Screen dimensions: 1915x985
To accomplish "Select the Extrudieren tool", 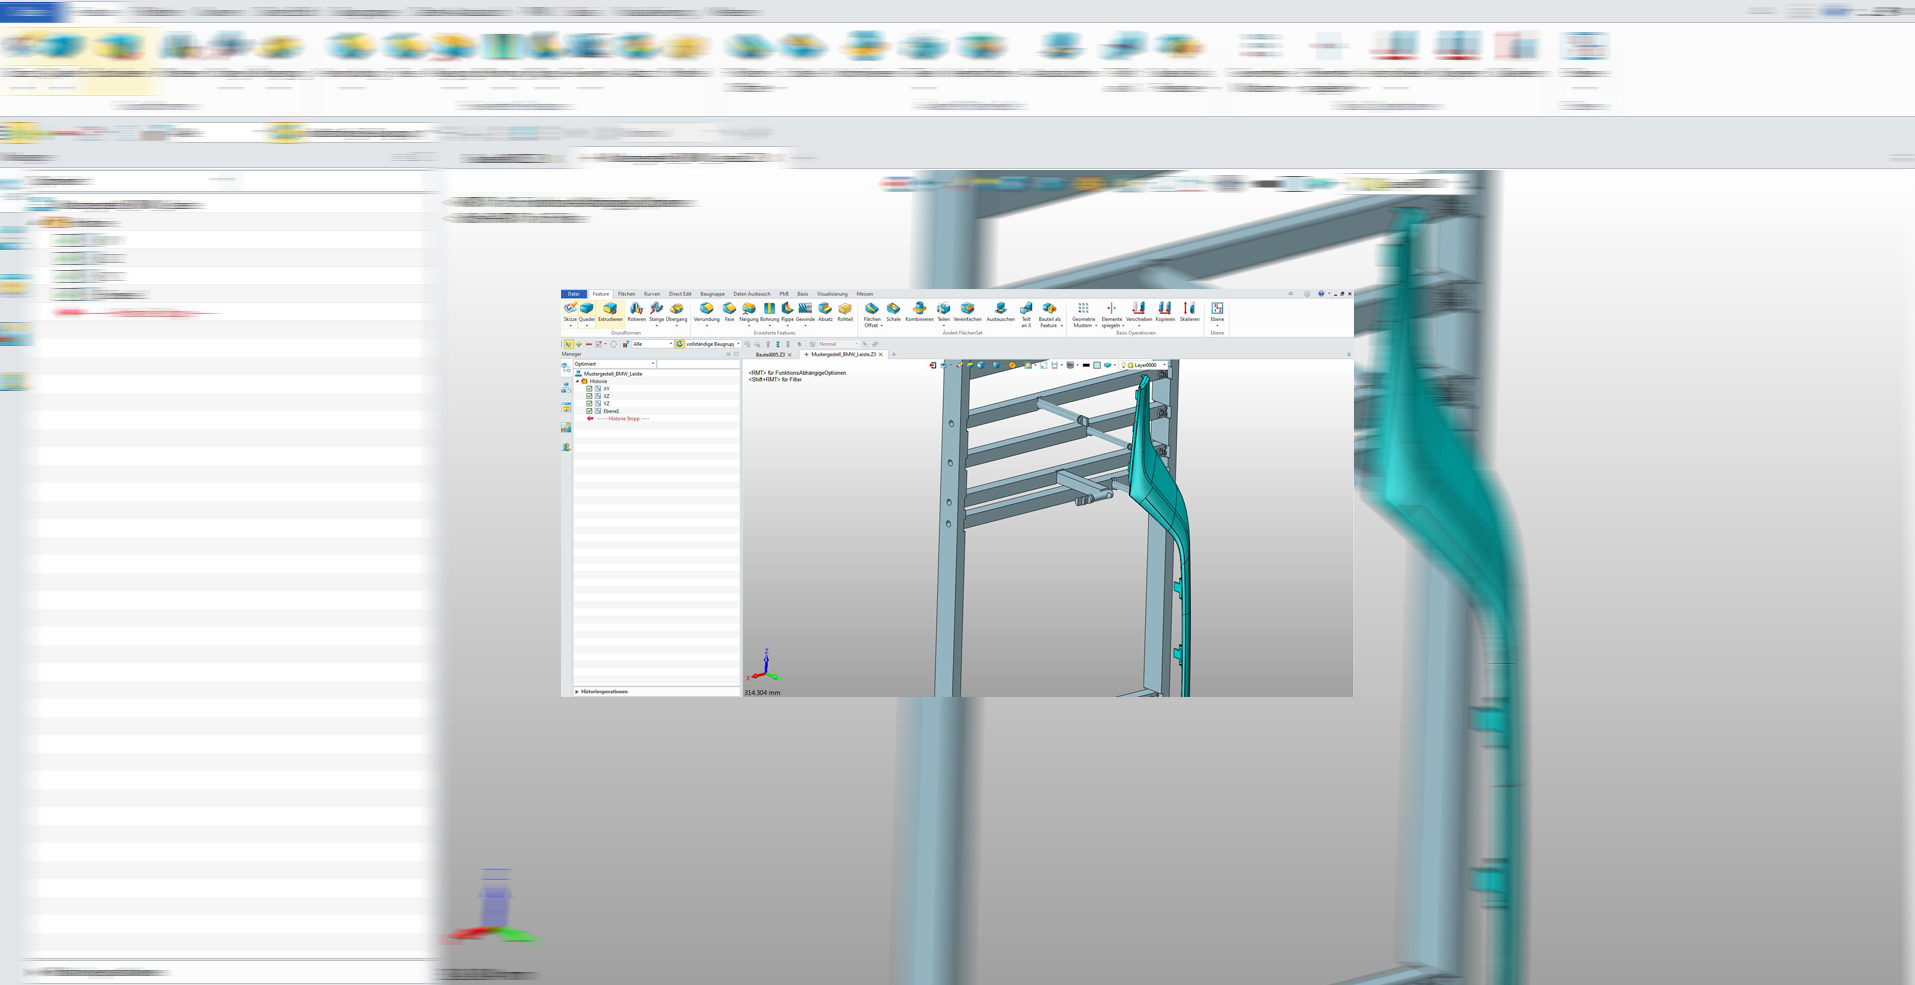I will 610,312.
